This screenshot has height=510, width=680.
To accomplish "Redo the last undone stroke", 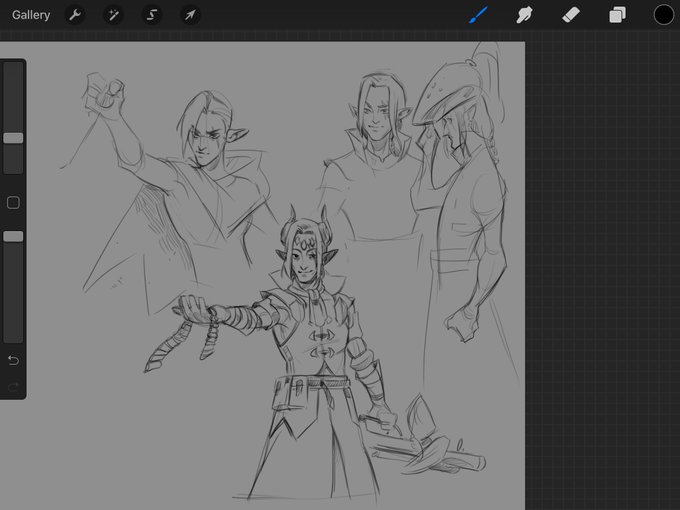I will pos(13,386).
